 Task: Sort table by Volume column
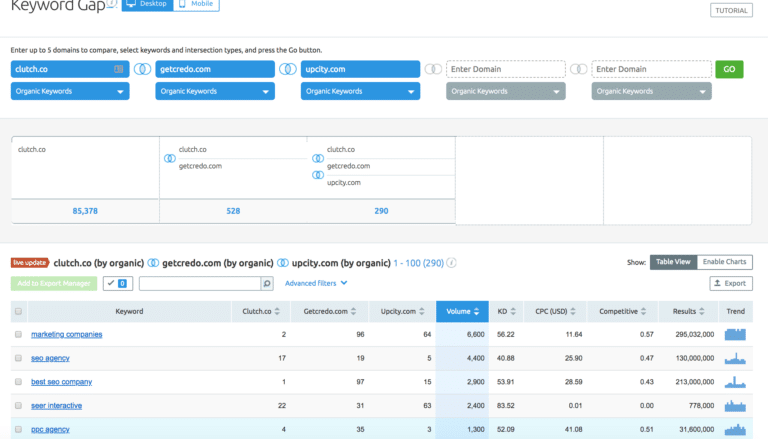[462, 311]
